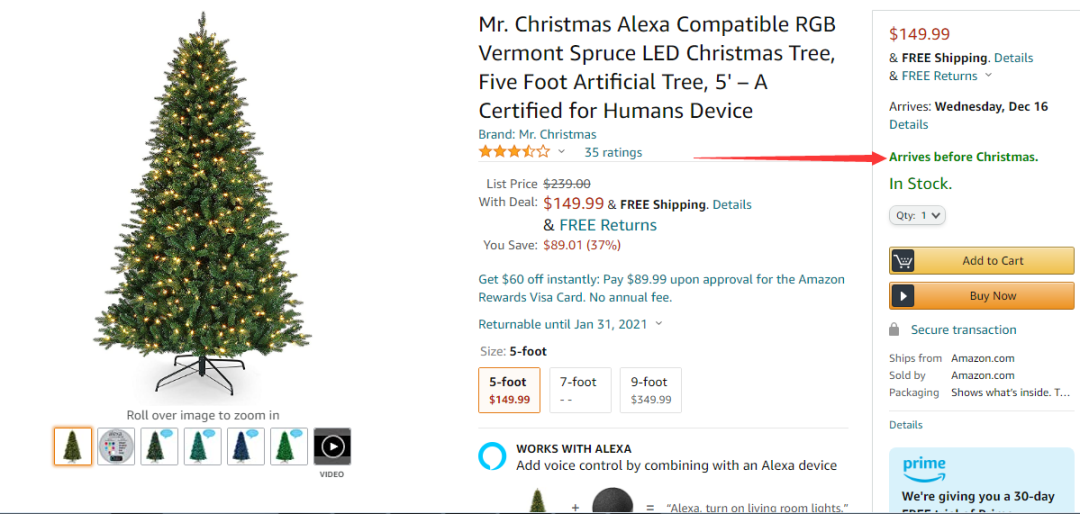Click the secure transaction padlock icon
This screenshot has width=1080, height=514.
(894, 330)
